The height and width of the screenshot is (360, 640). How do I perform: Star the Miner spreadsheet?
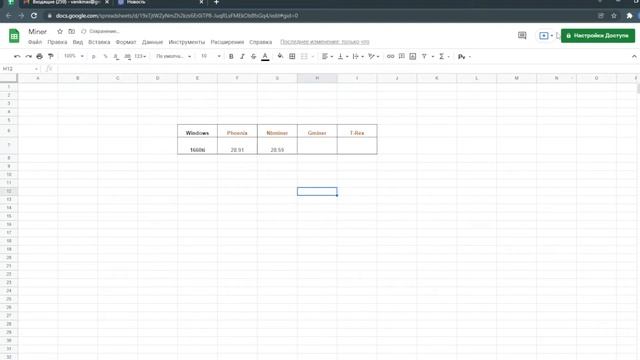(x=60, y=31)
